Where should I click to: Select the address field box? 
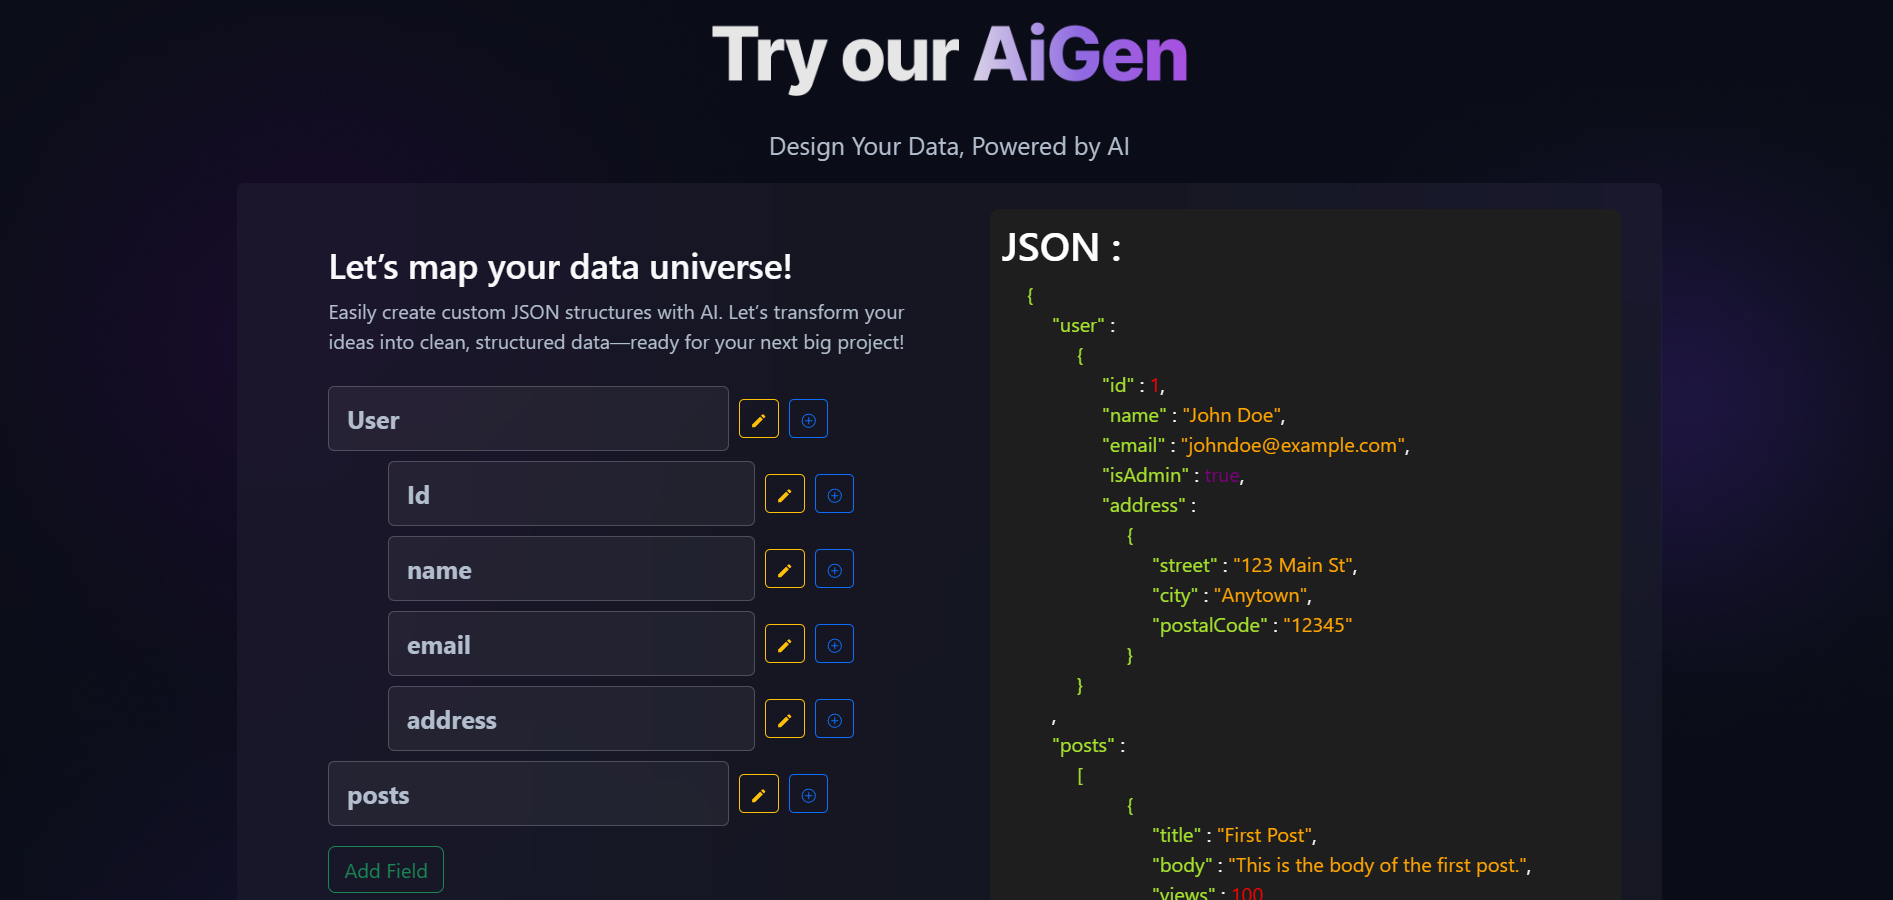[571, 719]
